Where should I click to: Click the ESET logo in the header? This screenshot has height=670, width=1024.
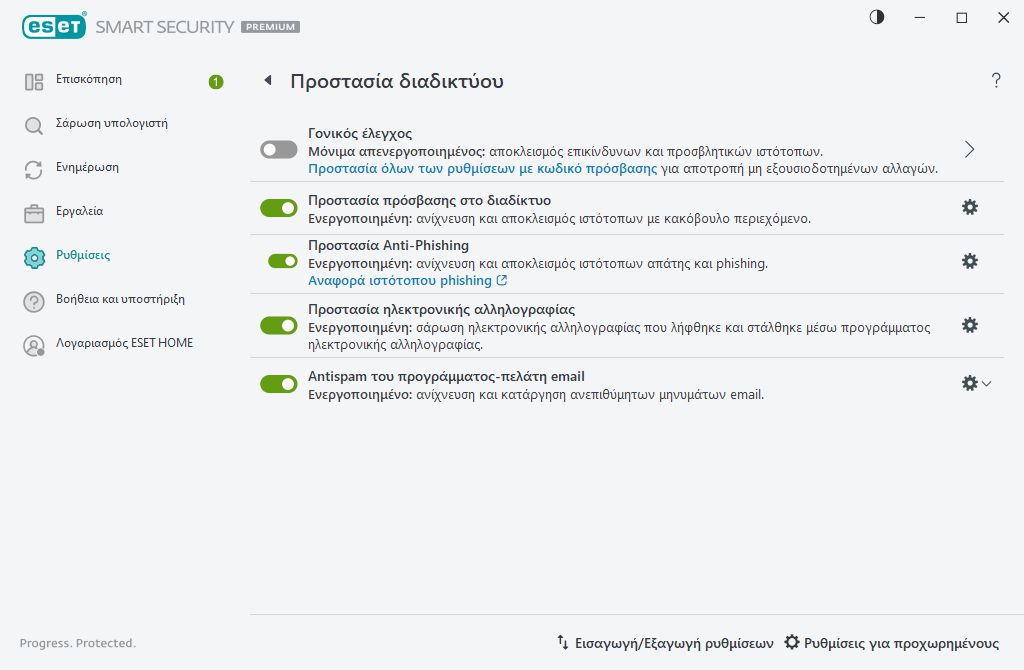pos(52,27)
